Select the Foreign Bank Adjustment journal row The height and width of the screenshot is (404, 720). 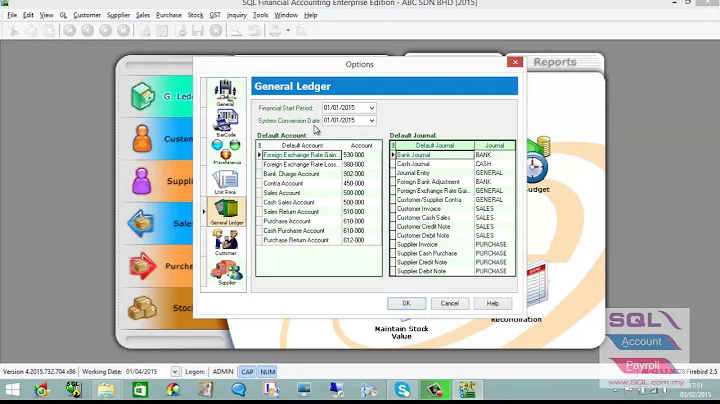click(453, 182)
